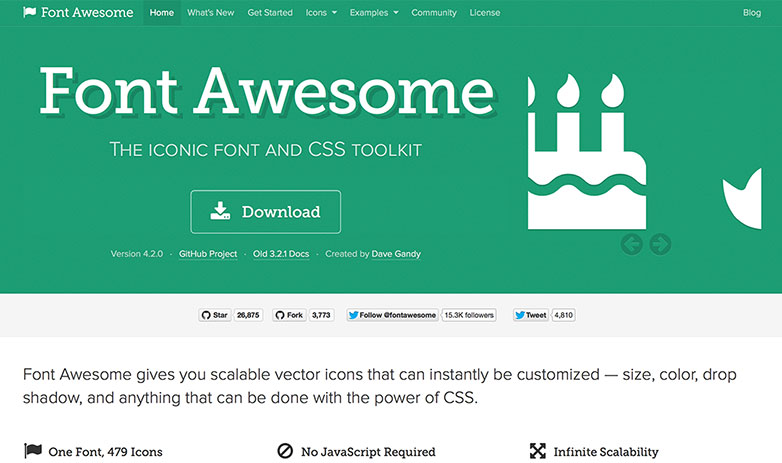Click the Font Awesome brand name in navbar
The image size is (782, 463).
pos(87,12)
